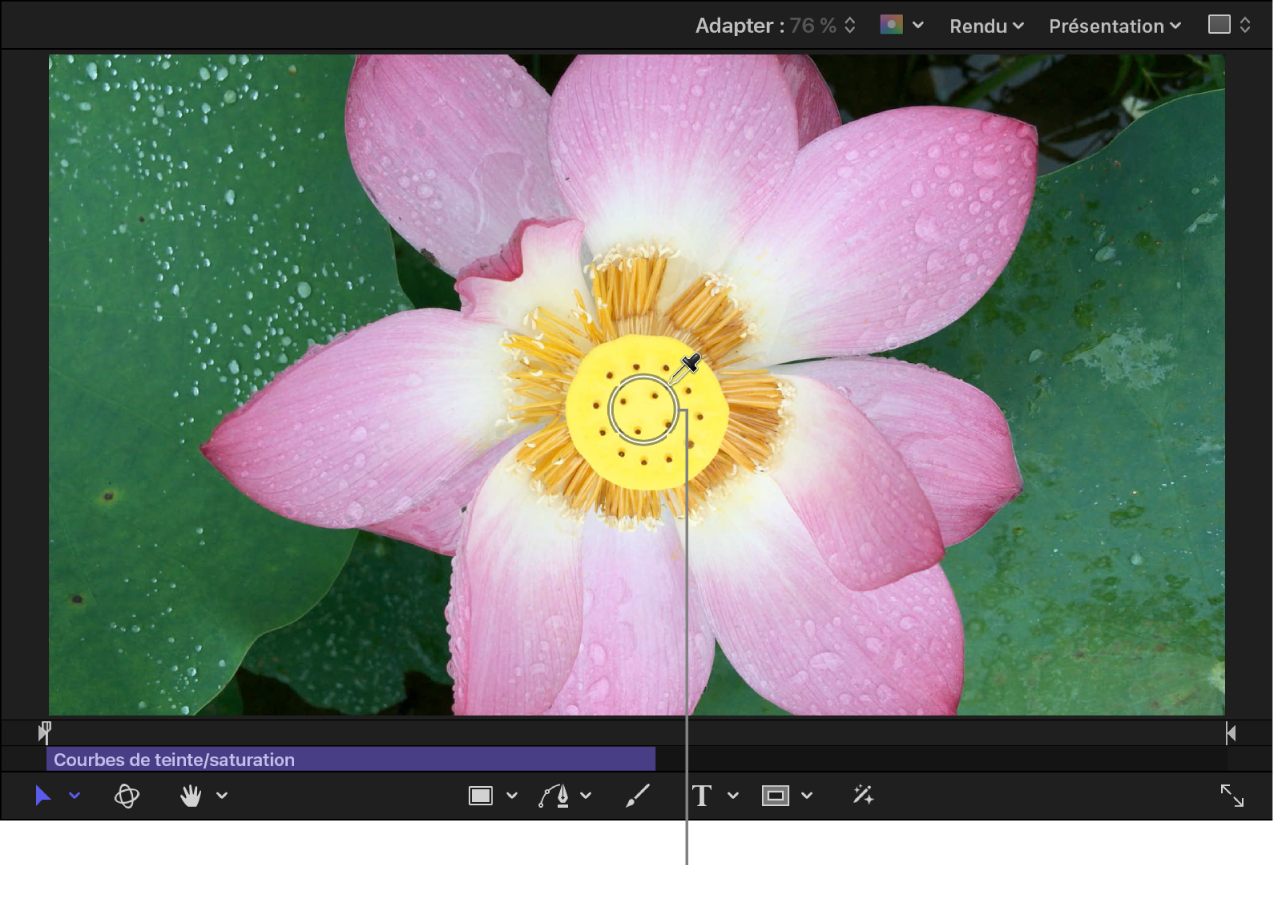This screenshot has height=921, width=1274.
Task: Open the Rendu menu
Action: pyautogui.click(x=987, y=26)
